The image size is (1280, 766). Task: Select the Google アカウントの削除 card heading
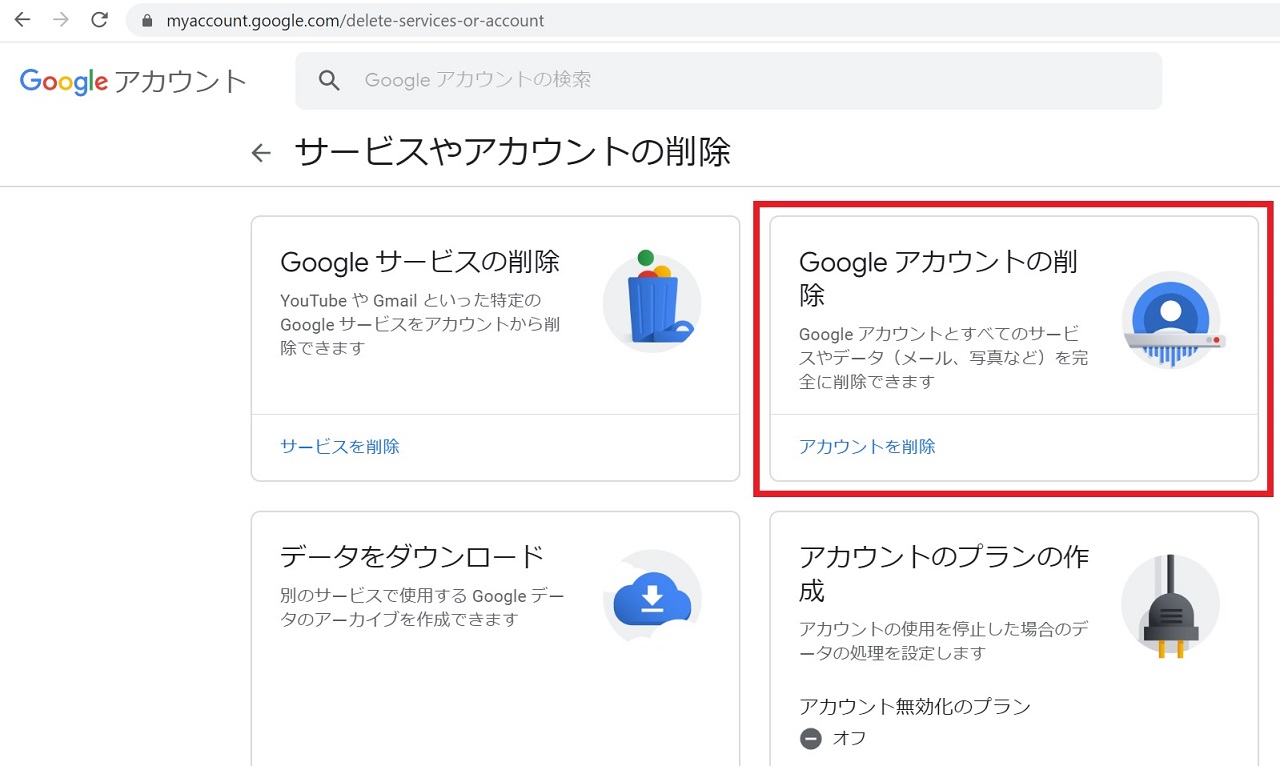[938, 278]
